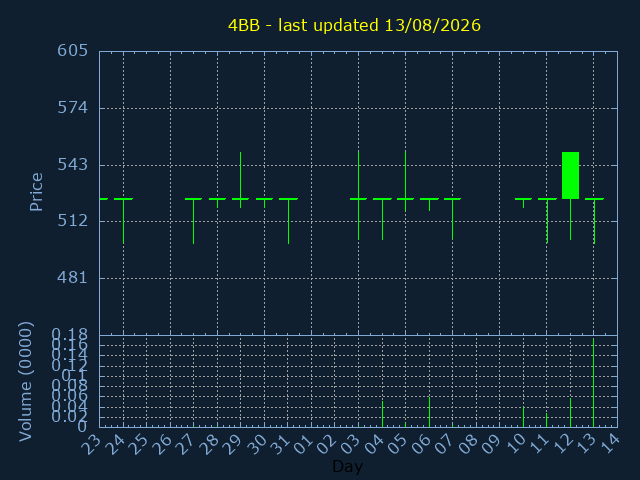Image resolution: width=640 pixels, height=480 pixels.
Task: Click the 481 price axis label
Action: pos(72,278)
